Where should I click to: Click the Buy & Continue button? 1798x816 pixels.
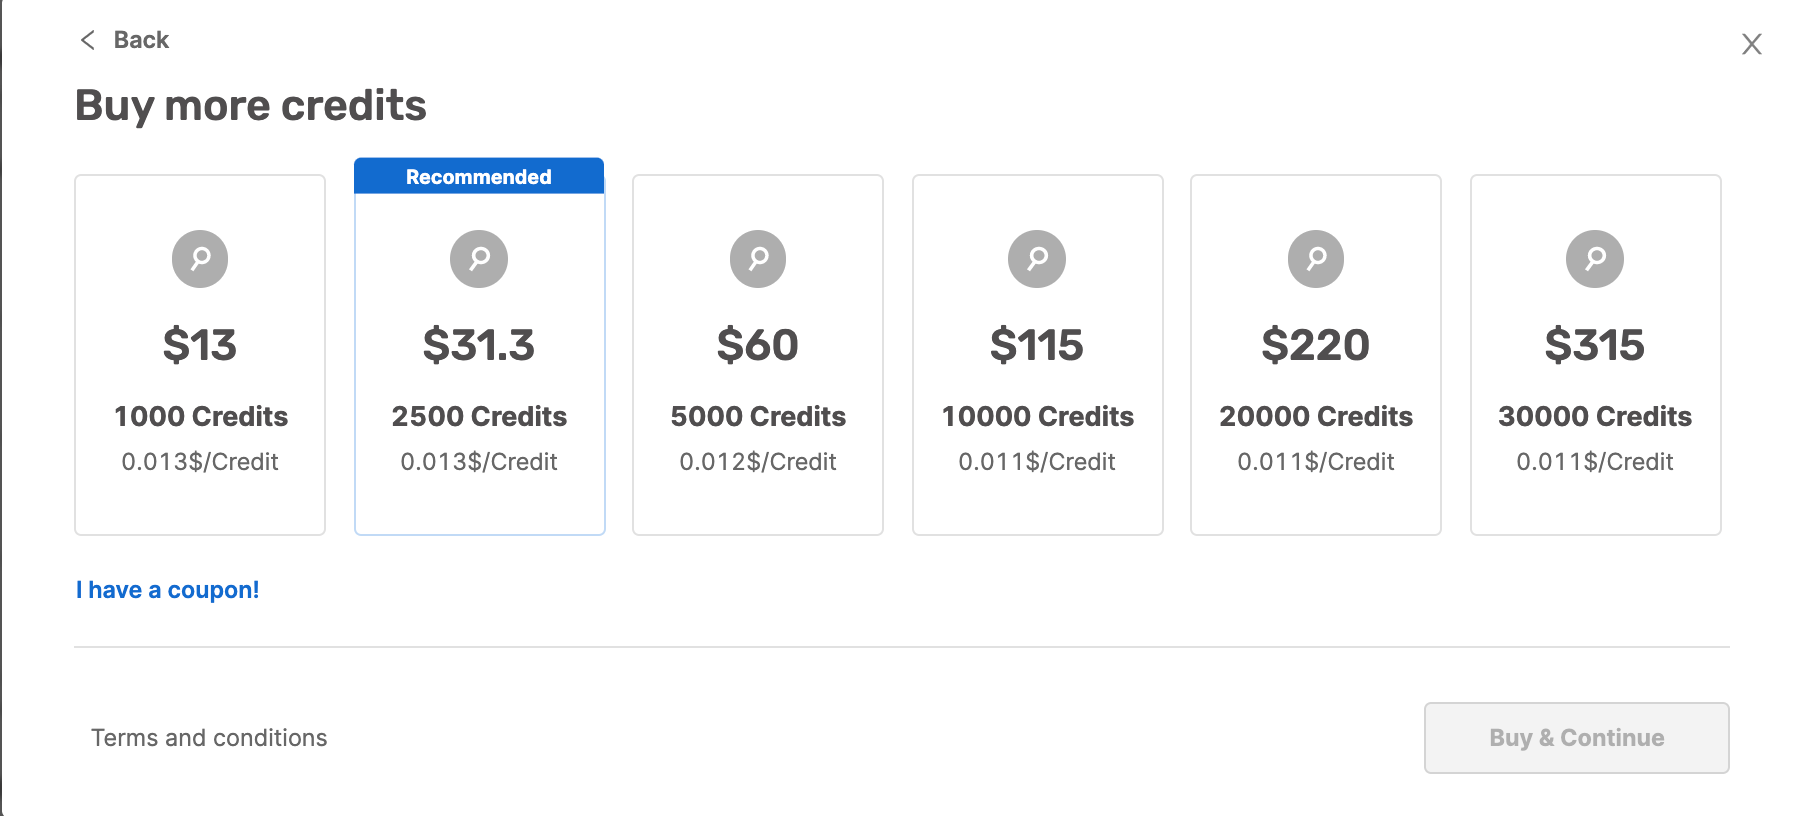[x=1577, y=738]
